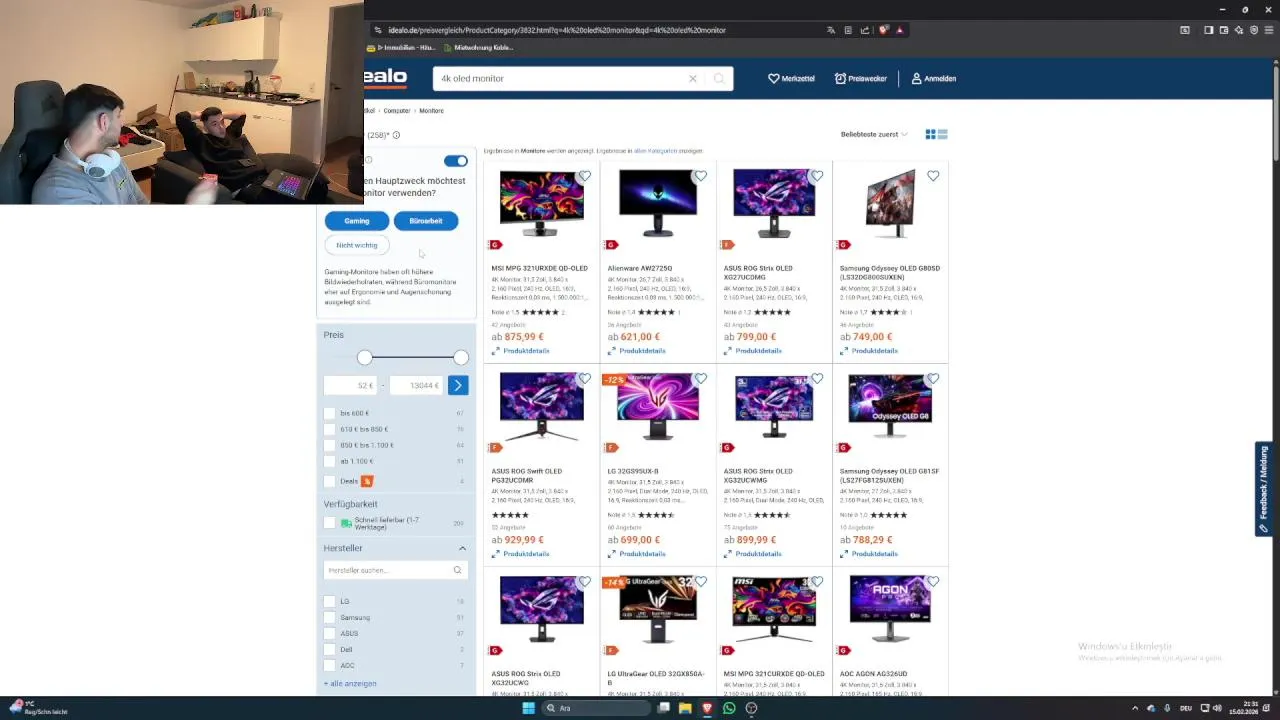Check the 'bis 600 €' price filter
The height and width of the screenshot is (720, 1280).
(330, 413)
